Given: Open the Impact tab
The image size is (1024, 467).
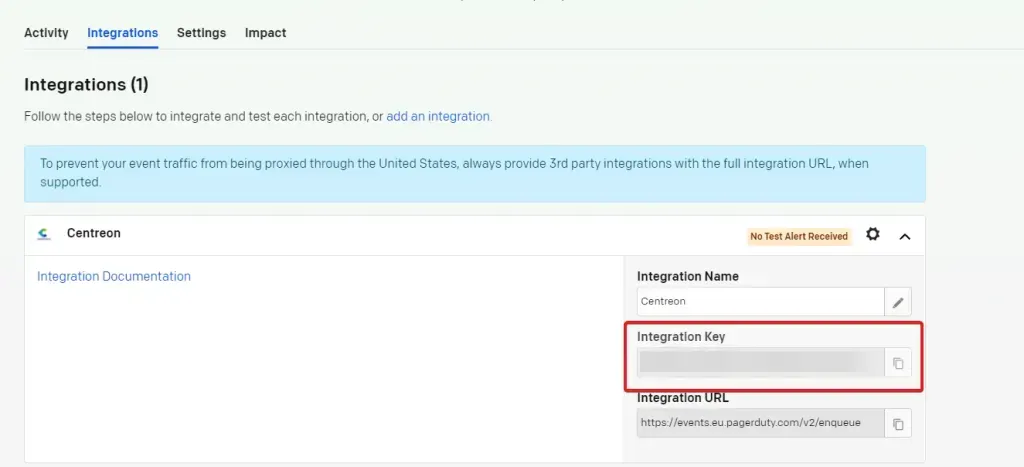Looking at the screenshot, I should click(265, 33).
